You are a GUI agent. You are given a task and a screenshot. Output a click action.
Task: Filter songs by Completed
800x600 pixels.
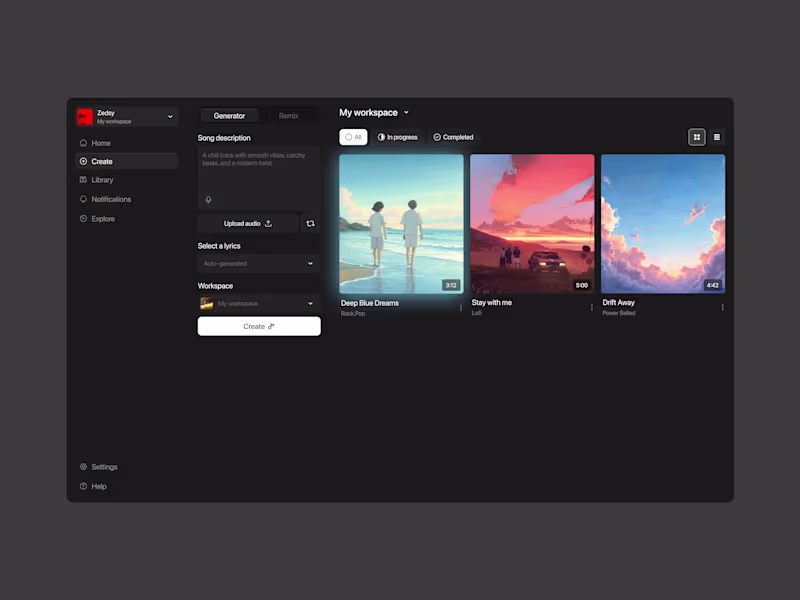tap(453, 137)
